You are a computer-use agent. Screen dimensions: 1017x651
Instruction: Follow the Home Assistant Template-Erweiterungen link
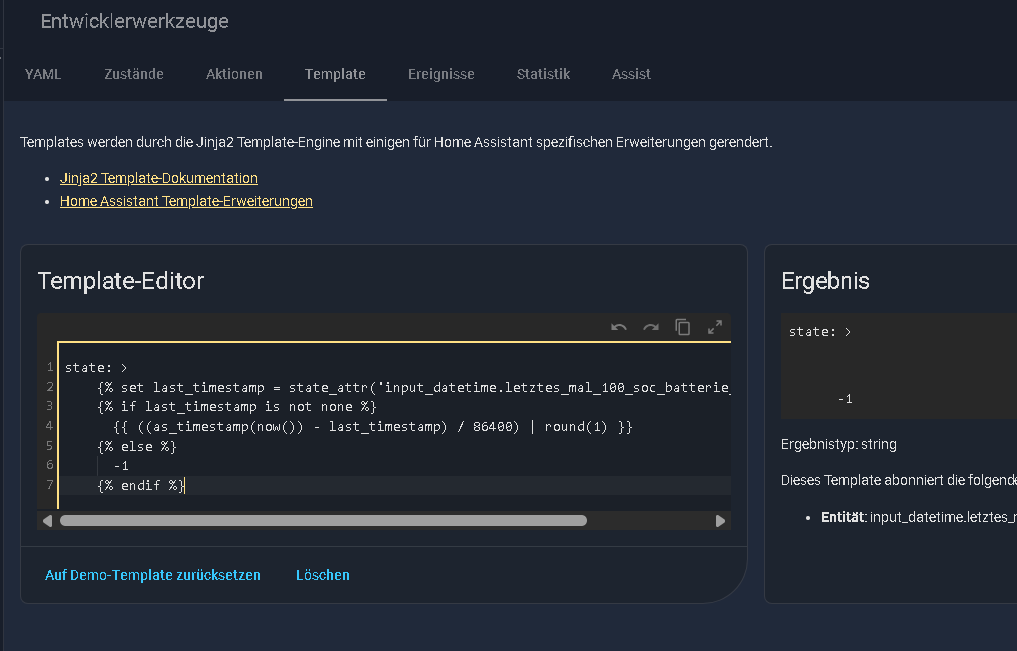tap(186, 201)
